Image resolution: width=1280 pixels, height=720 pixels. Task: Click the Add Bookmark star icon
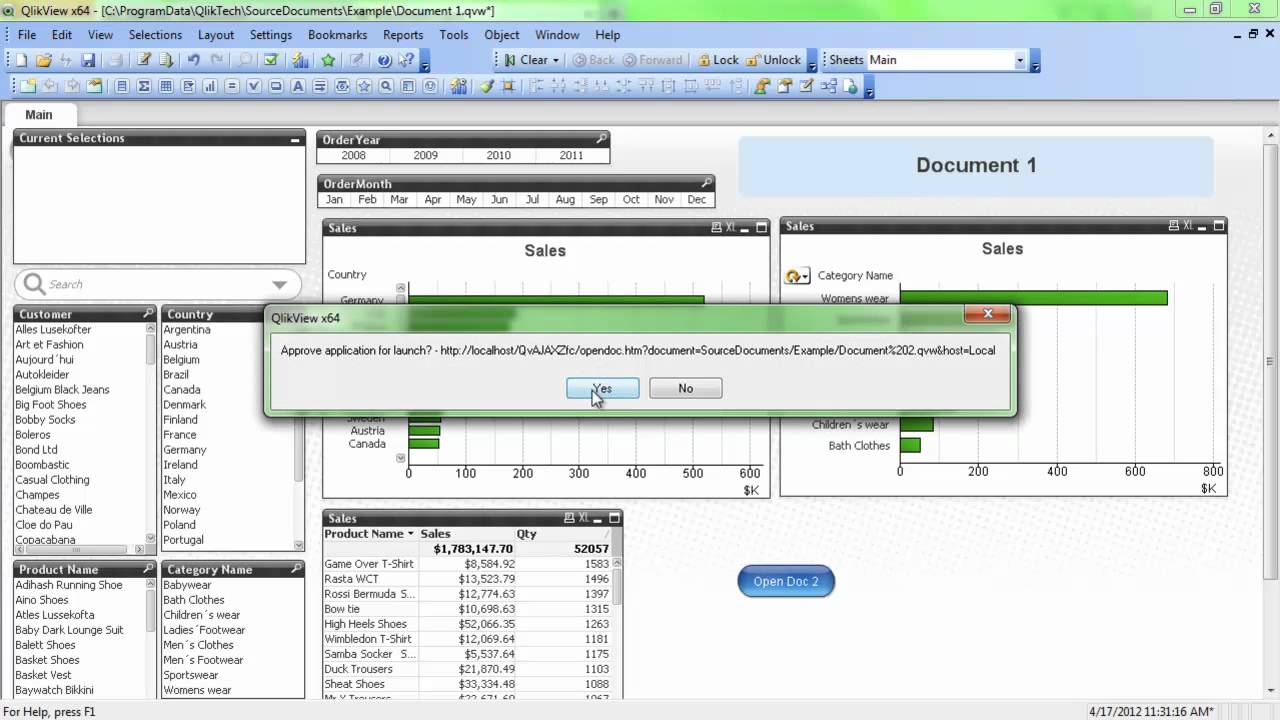point(328,60)
